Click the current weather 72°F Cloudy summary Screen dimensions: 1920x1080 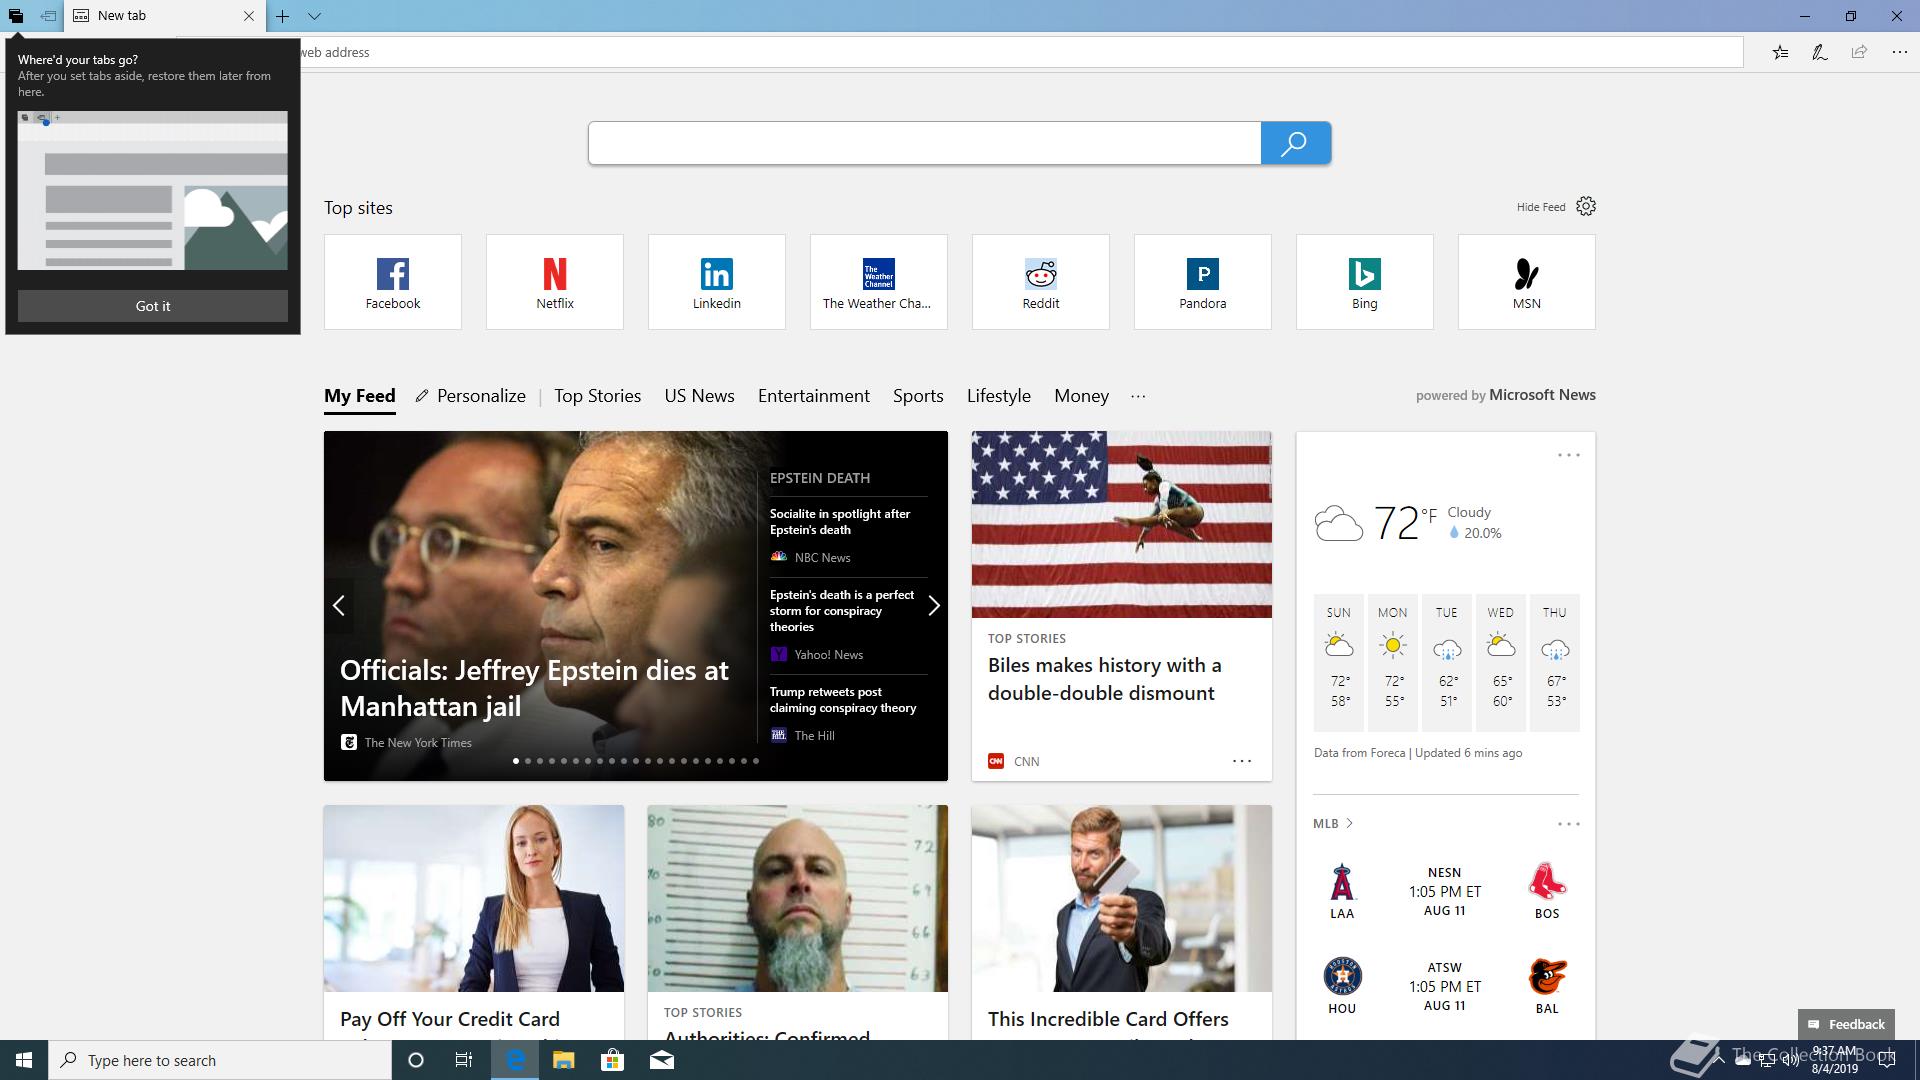[1408, 522]
